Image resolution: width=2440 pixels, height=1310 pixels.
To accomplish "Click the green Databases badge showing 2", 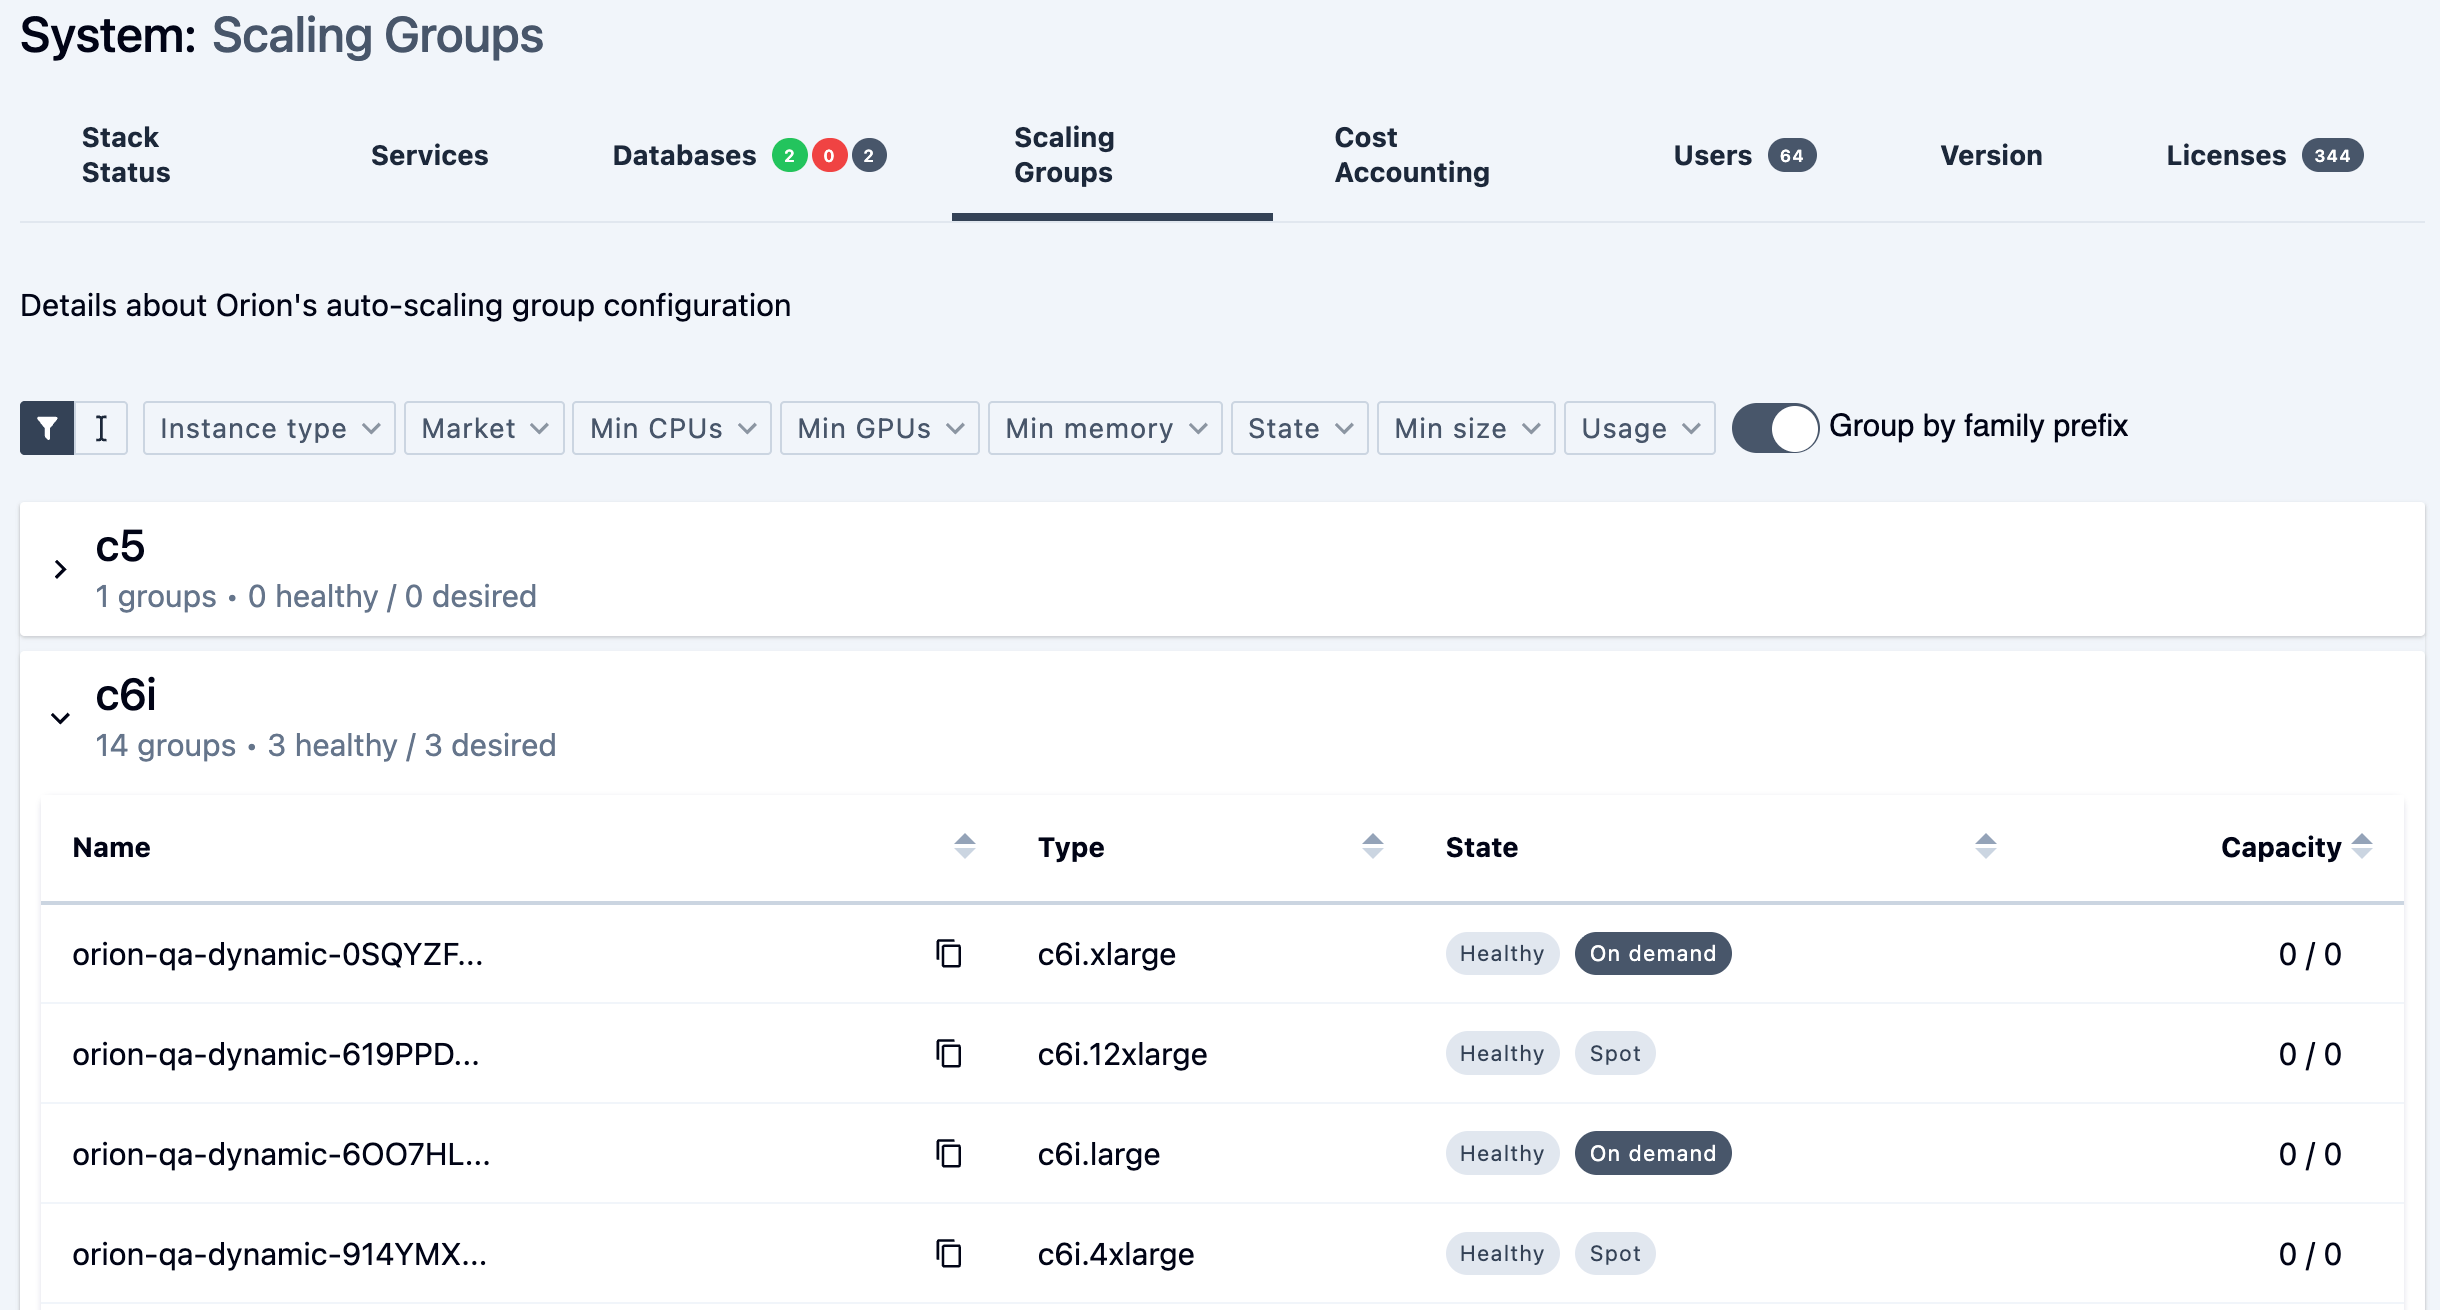I will (x=789, y=155).
